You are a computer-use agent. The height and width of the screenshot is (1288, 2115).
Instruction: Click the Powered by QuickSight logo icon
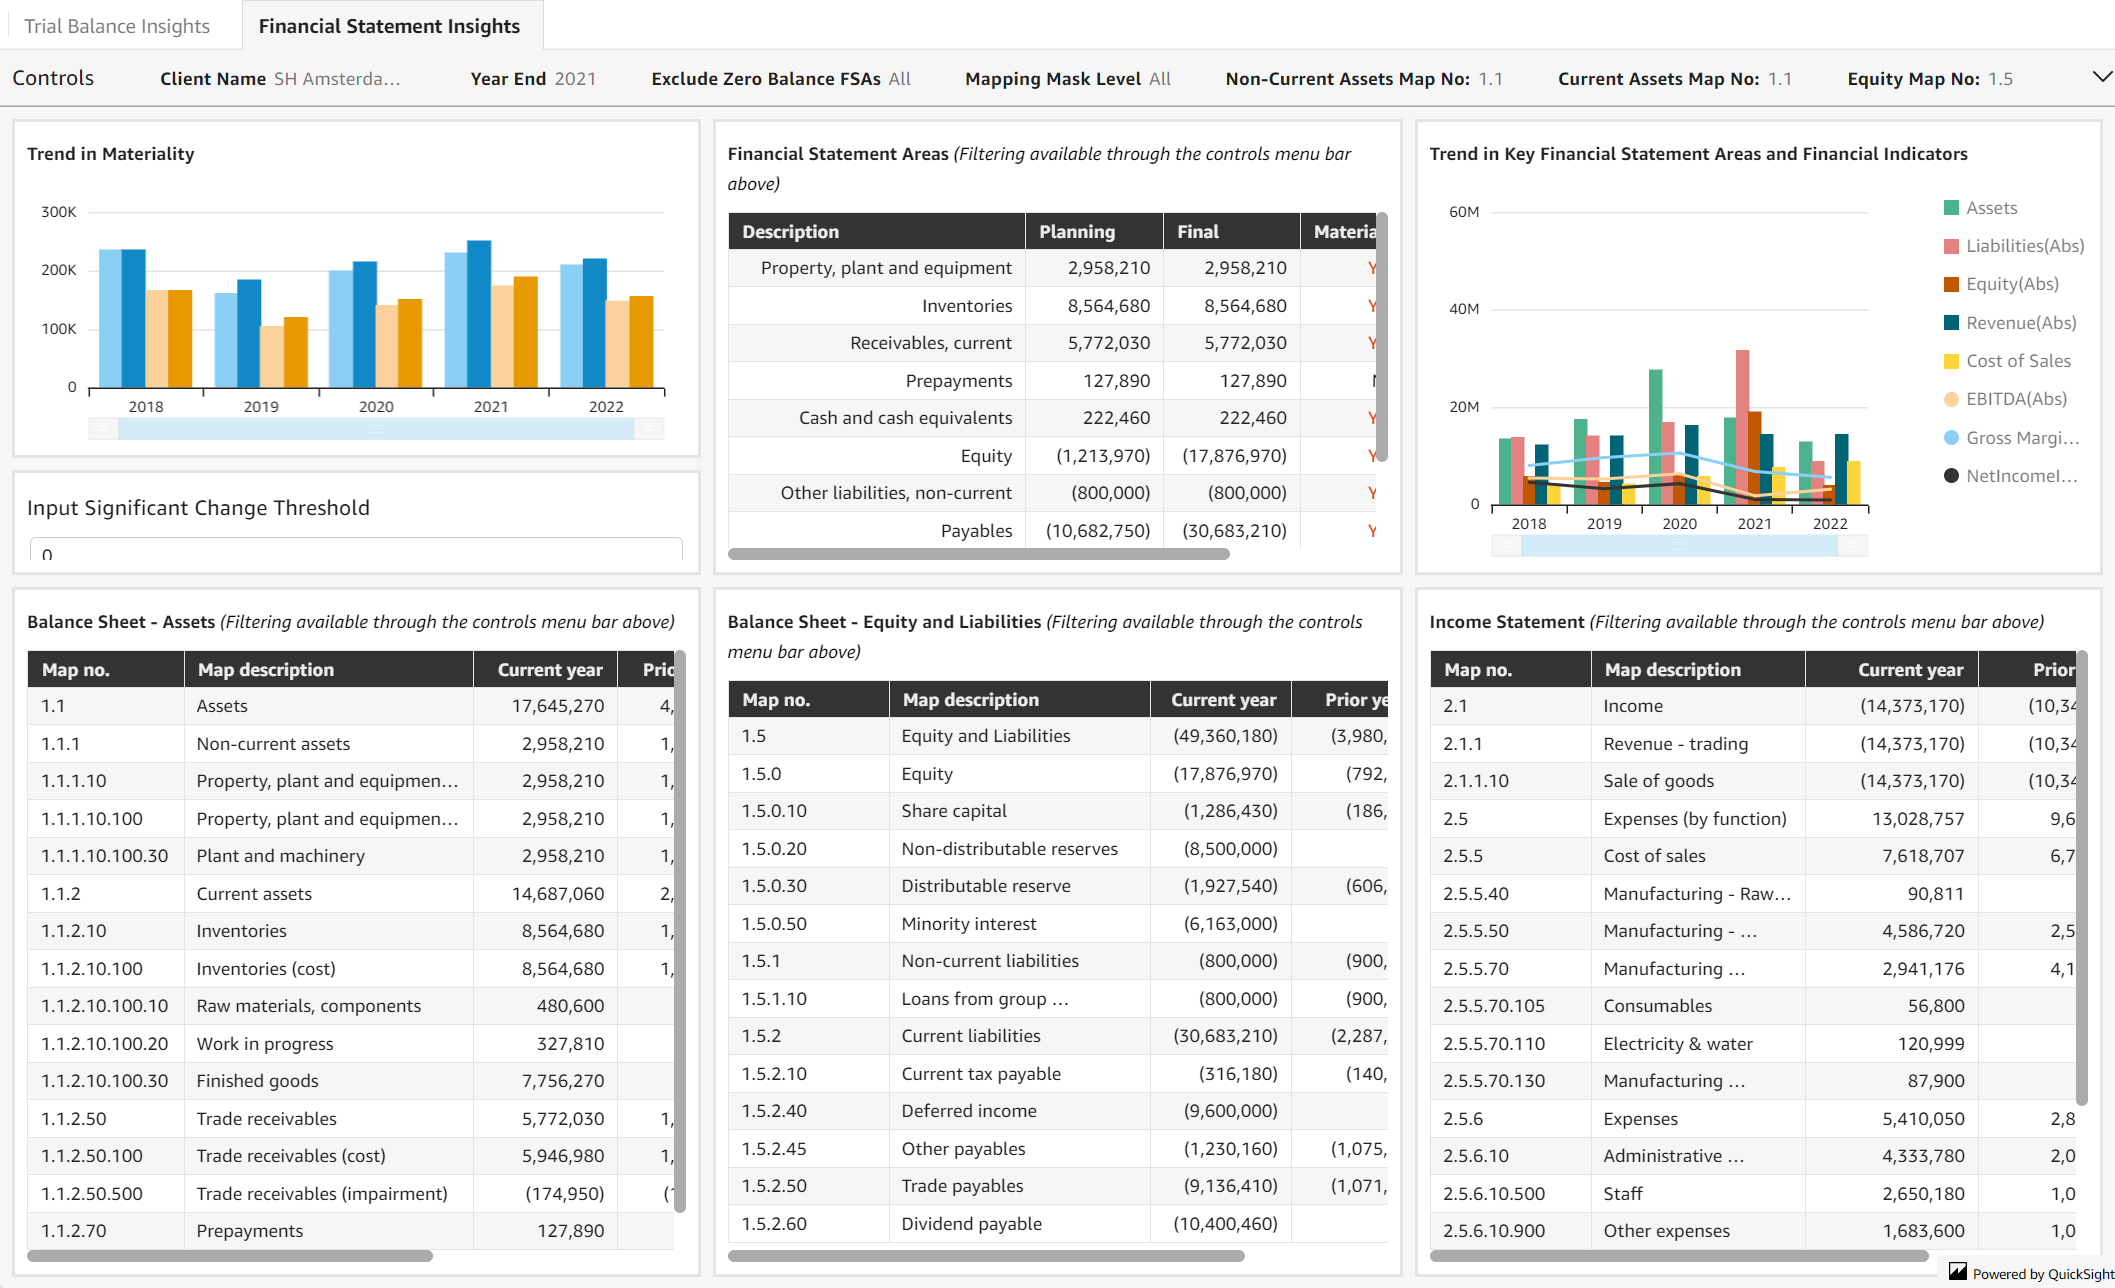click(x=1956, y=1273)
